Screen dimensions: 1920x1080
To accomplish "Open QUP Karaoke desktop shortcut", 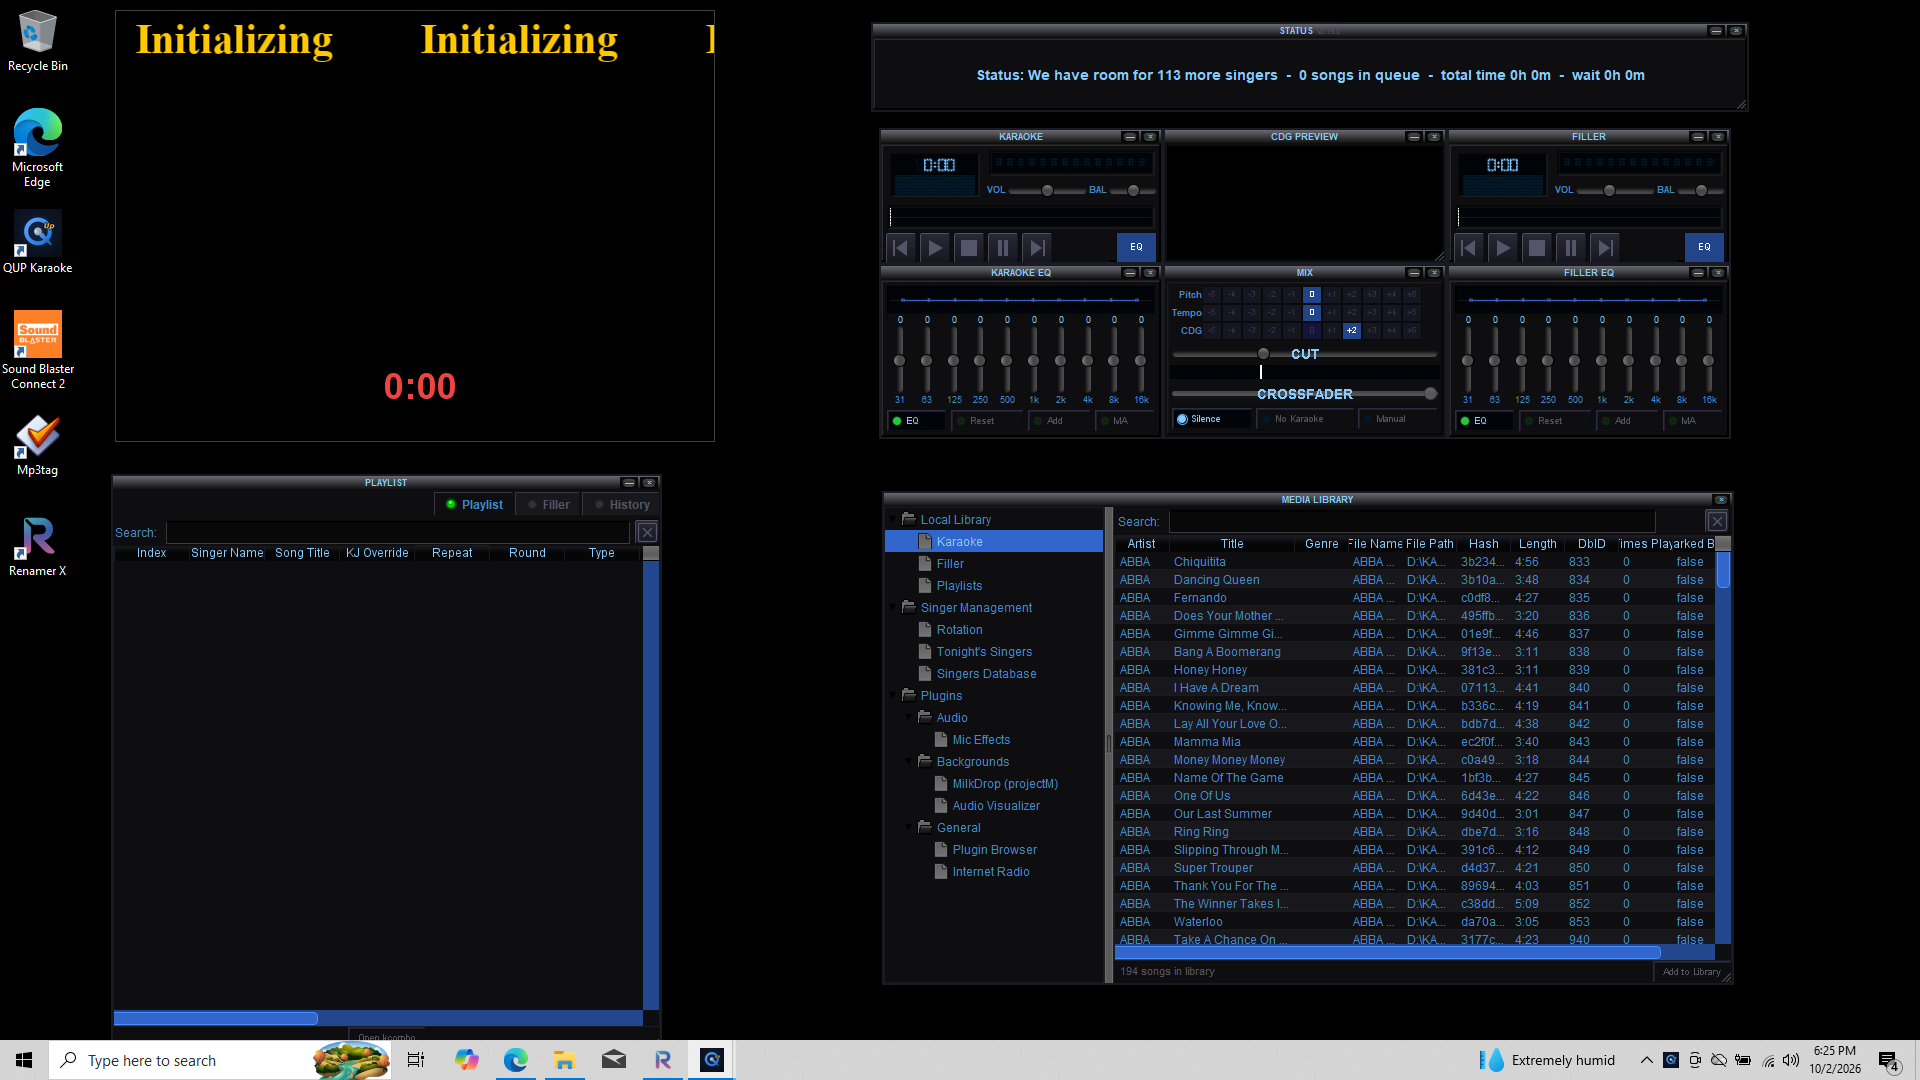I will (x=38, y=243).
